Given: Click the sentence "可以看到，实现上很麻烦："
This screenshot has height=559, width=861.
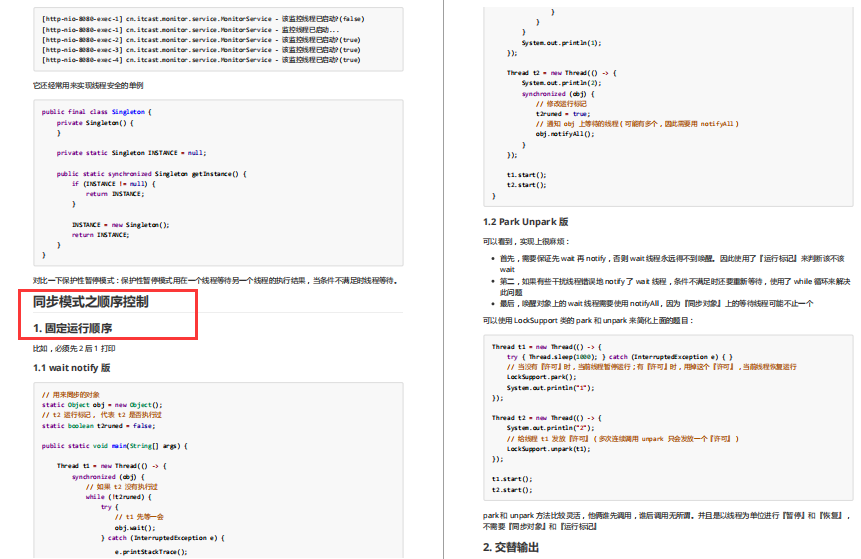Looking at the screenshot, I should point(526,241).
